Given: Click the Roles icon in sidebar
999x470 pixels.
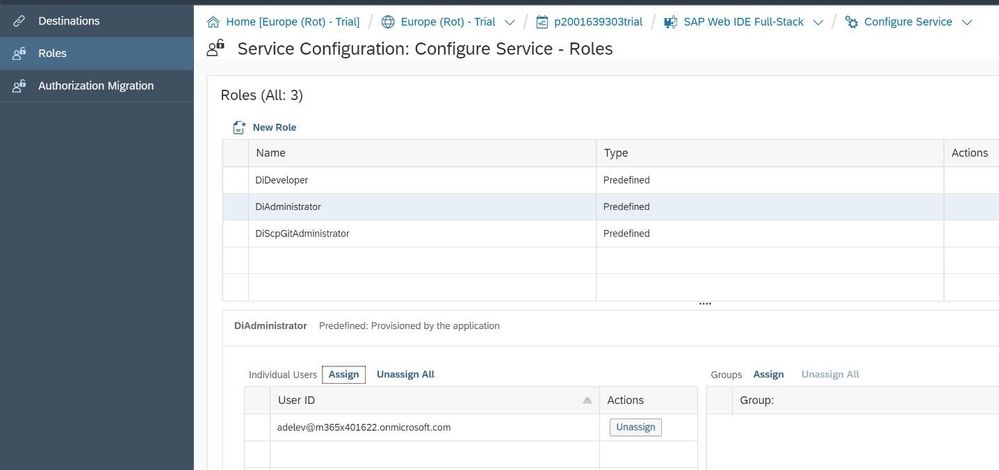Looking at the screenshot, I should (18, 53).
